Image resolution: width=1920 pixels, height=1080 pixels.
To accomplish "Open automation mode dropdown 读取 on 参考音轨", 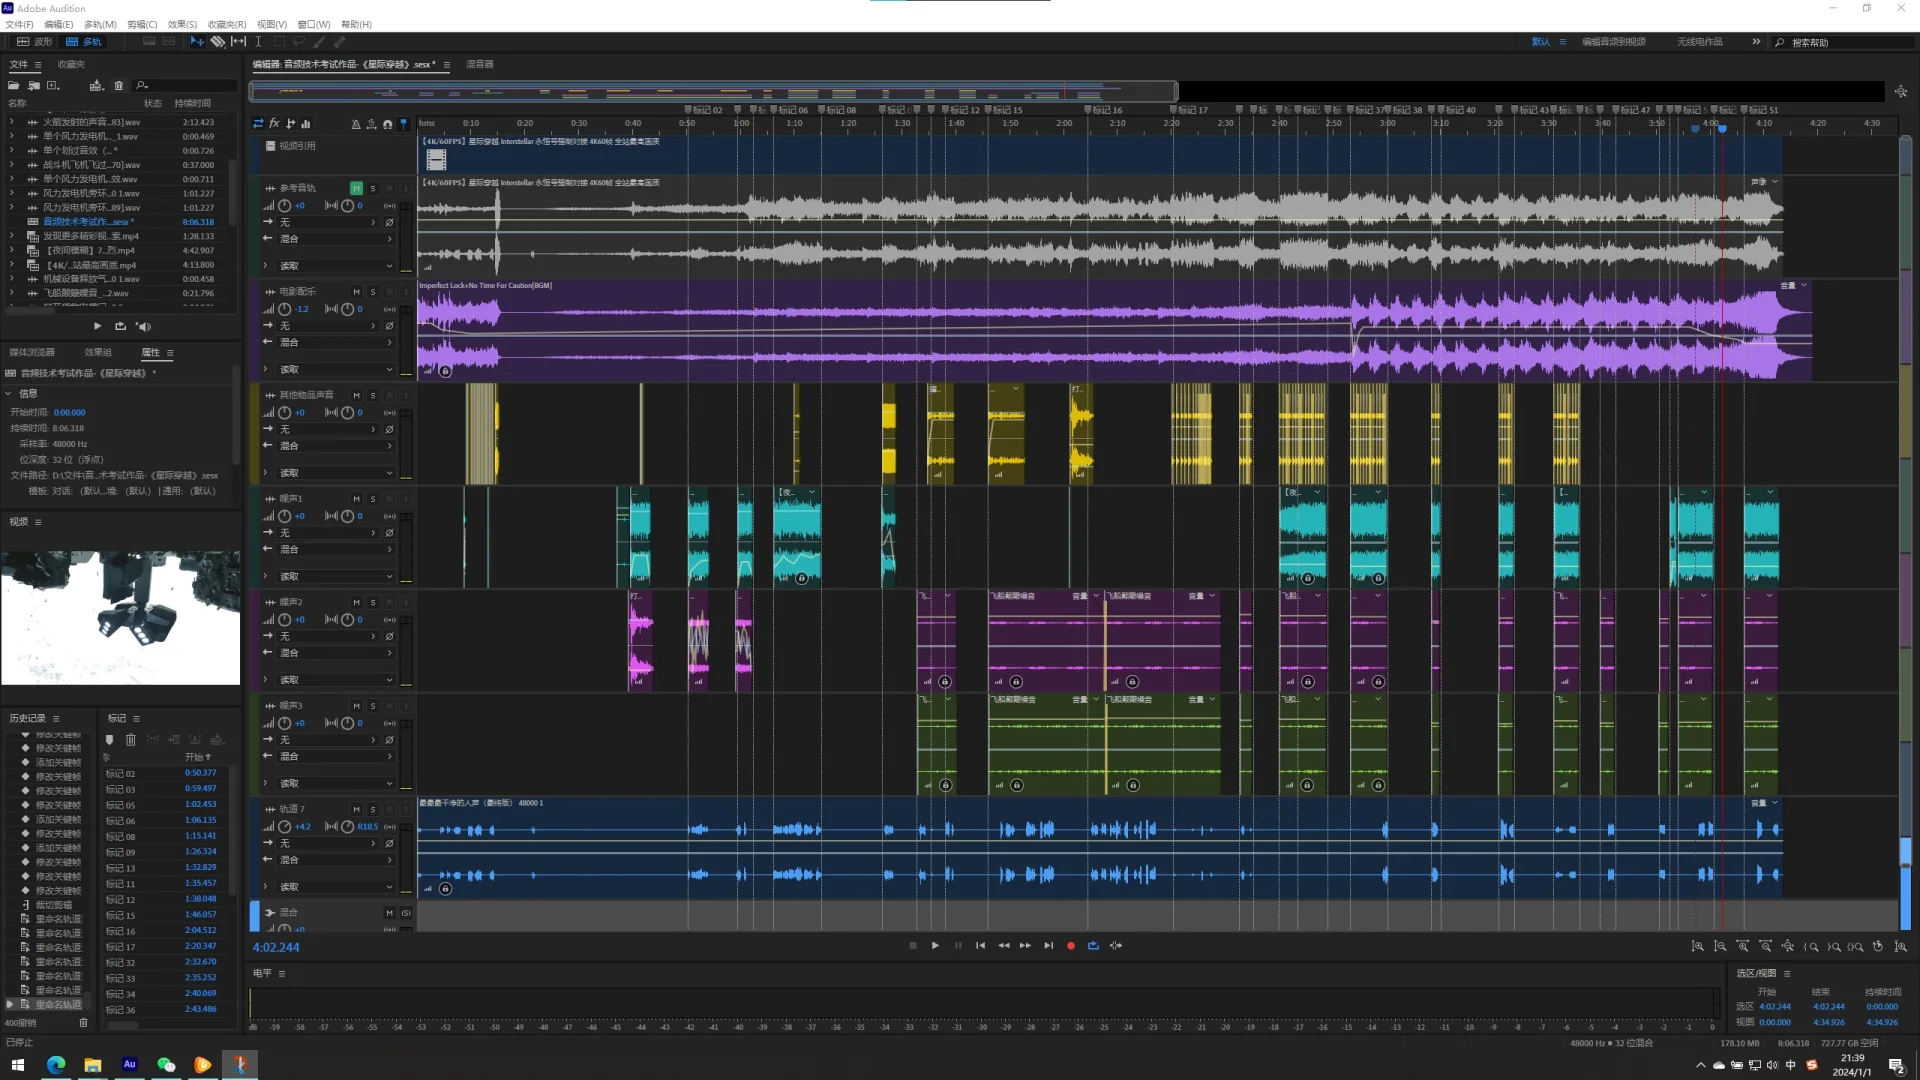I will (336, 266).
